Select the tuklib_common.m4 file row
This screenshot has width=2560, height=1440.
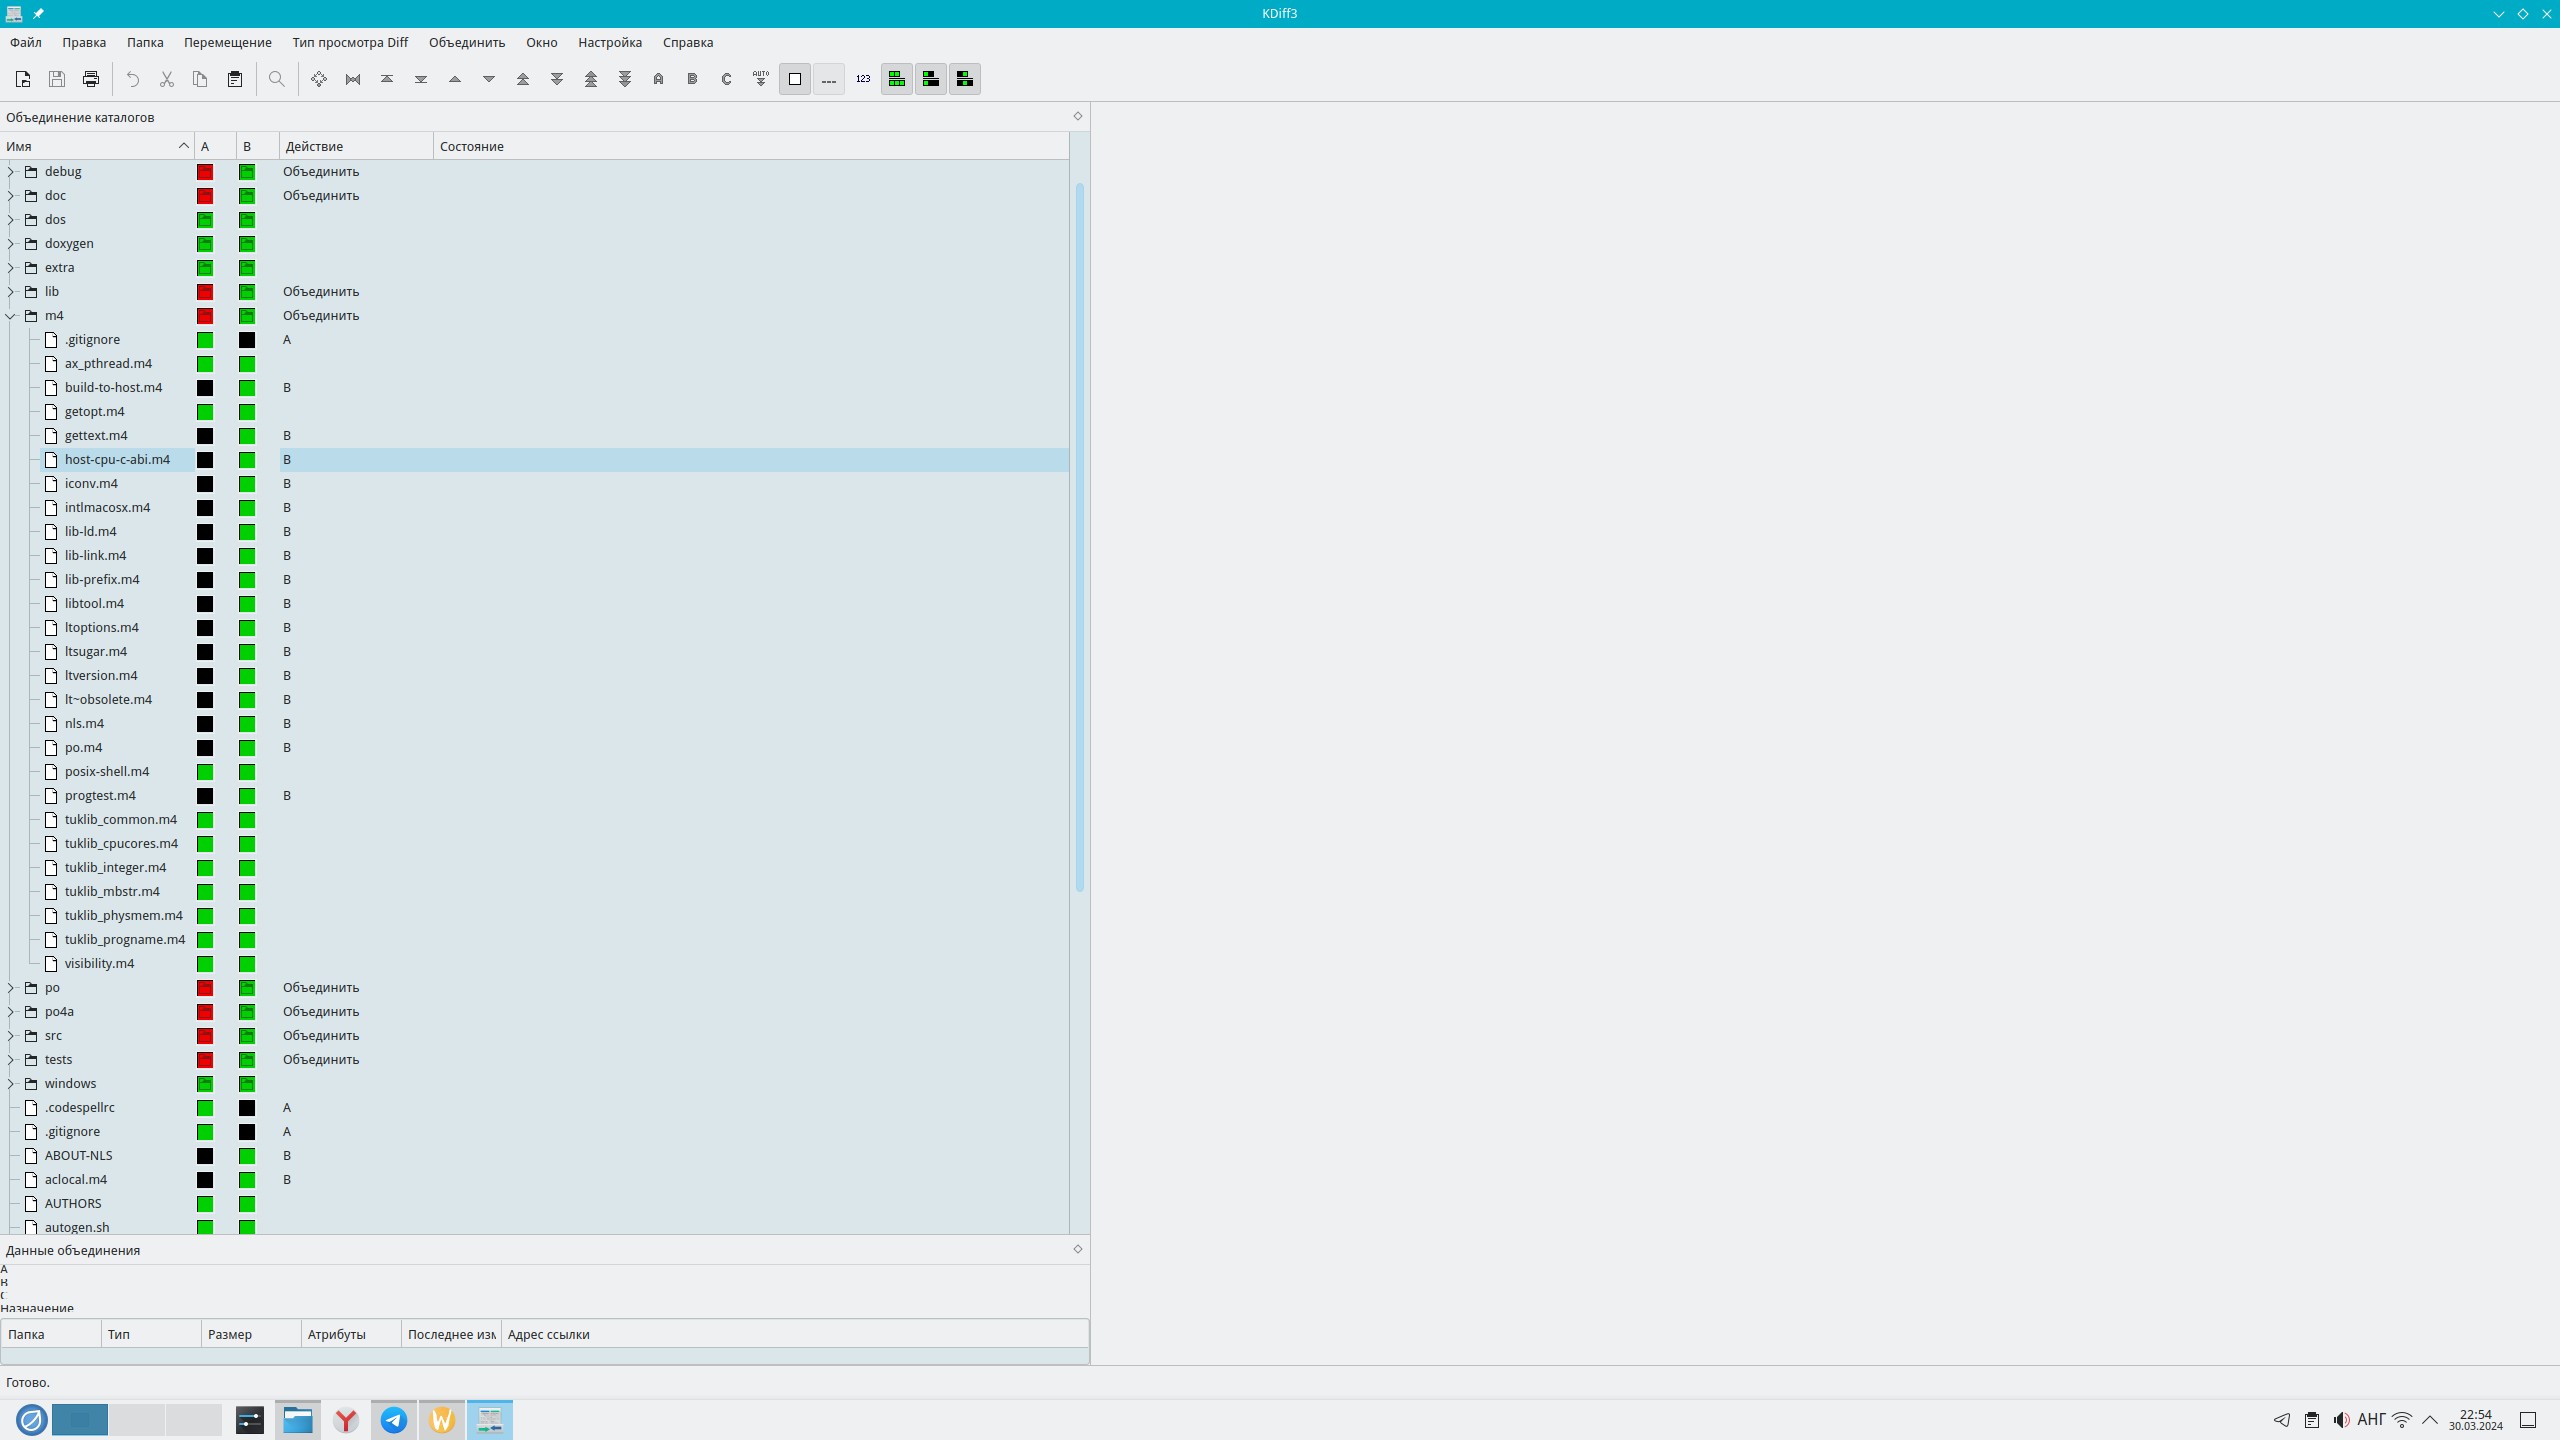coord(120,820)
